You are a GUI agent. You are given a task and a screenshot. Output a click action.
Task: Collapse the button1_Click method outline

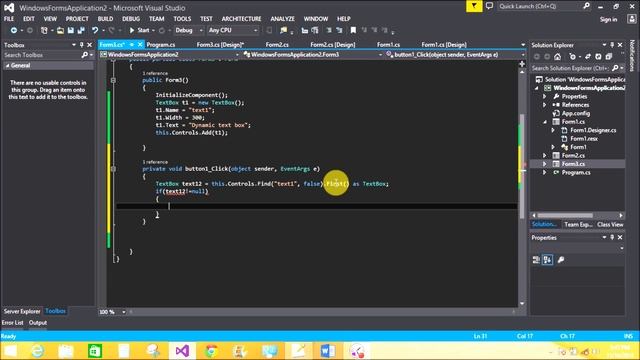113,169
